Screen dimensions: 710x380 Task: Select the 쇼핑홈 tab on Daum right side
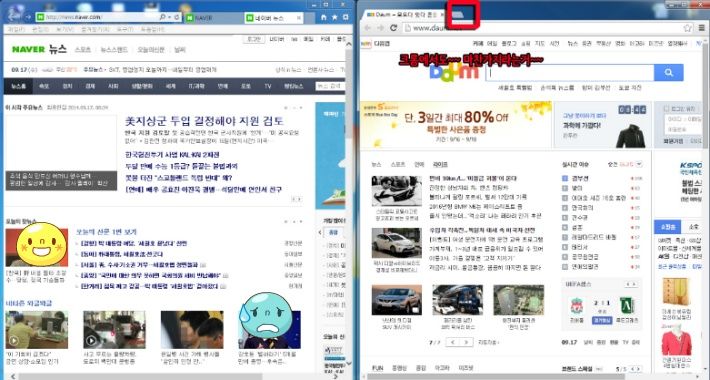click(668, 227)
